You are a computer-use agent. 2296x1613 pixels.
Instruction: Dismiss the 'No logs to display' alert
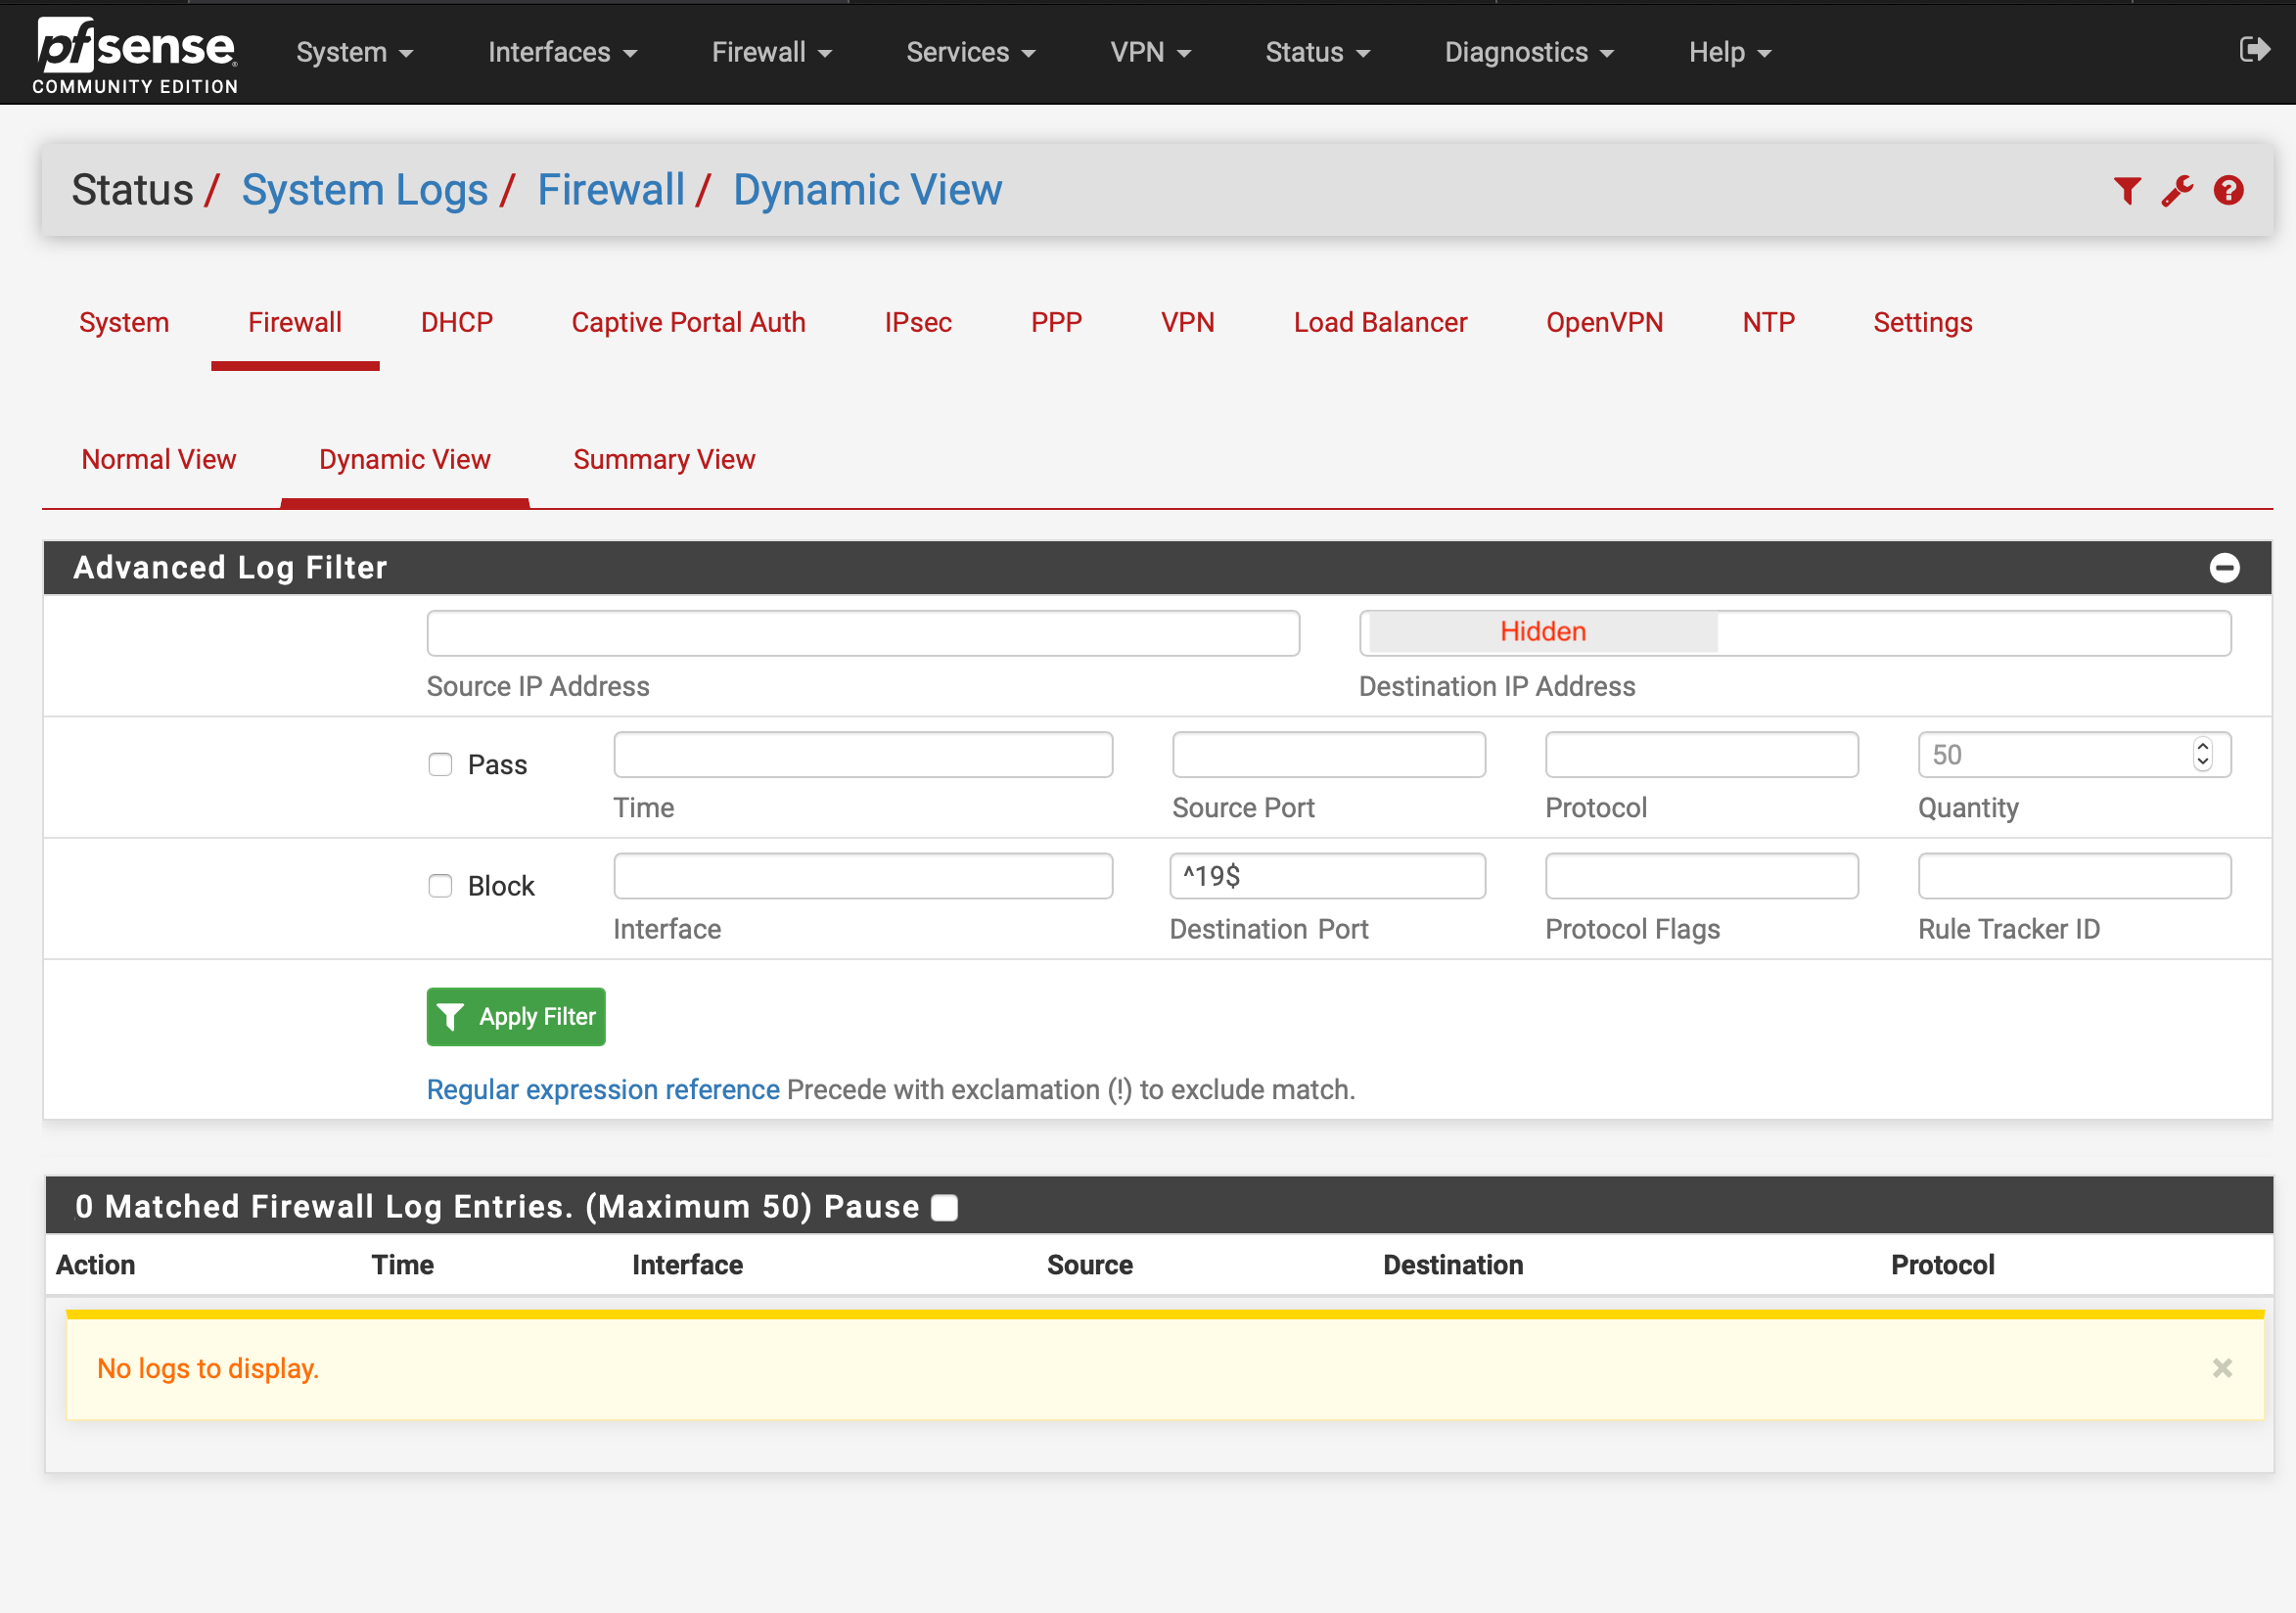coord(2222,1368)
